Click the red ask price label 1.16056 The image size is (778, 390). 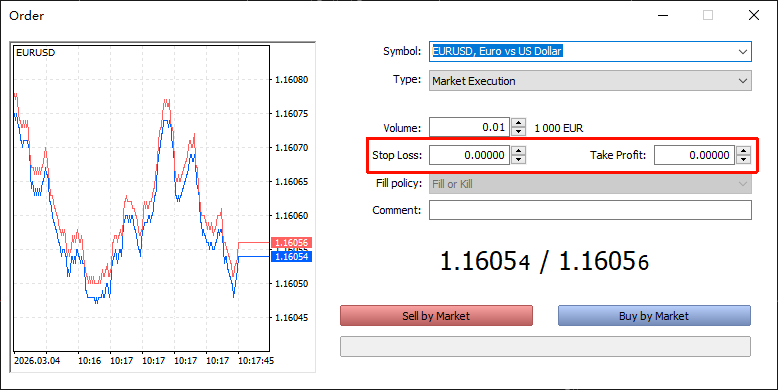pos(291,243)
